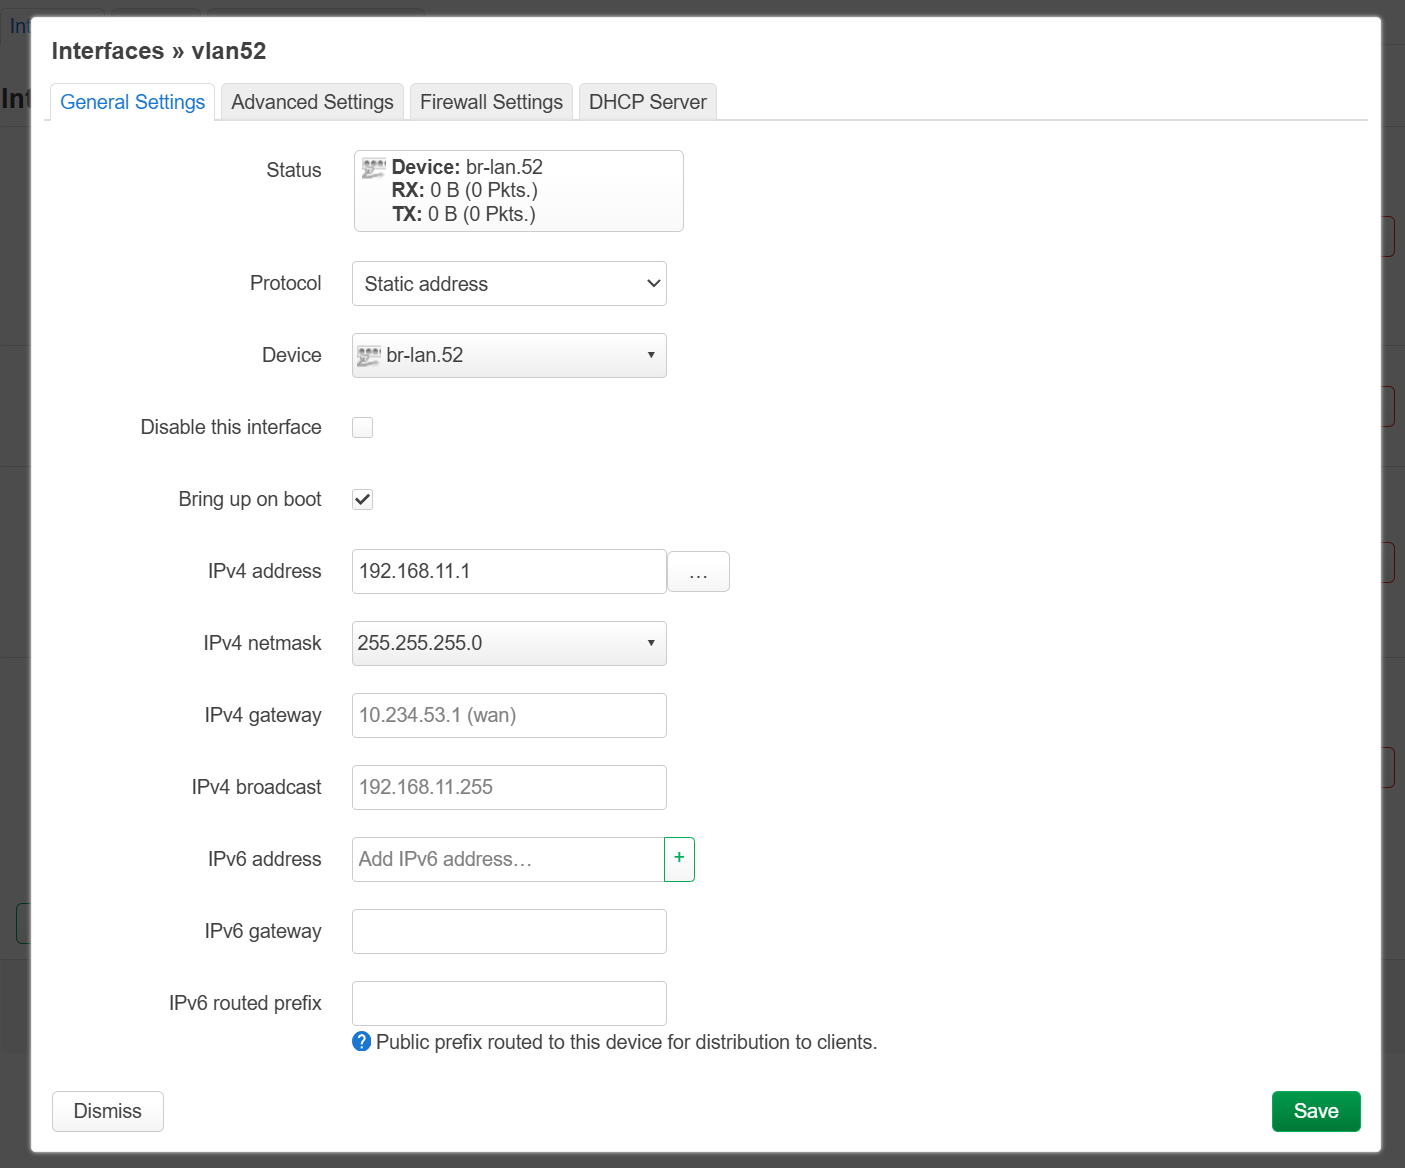
Task: Open the Advanced Settings tab
Action: (x=312, y=102)
